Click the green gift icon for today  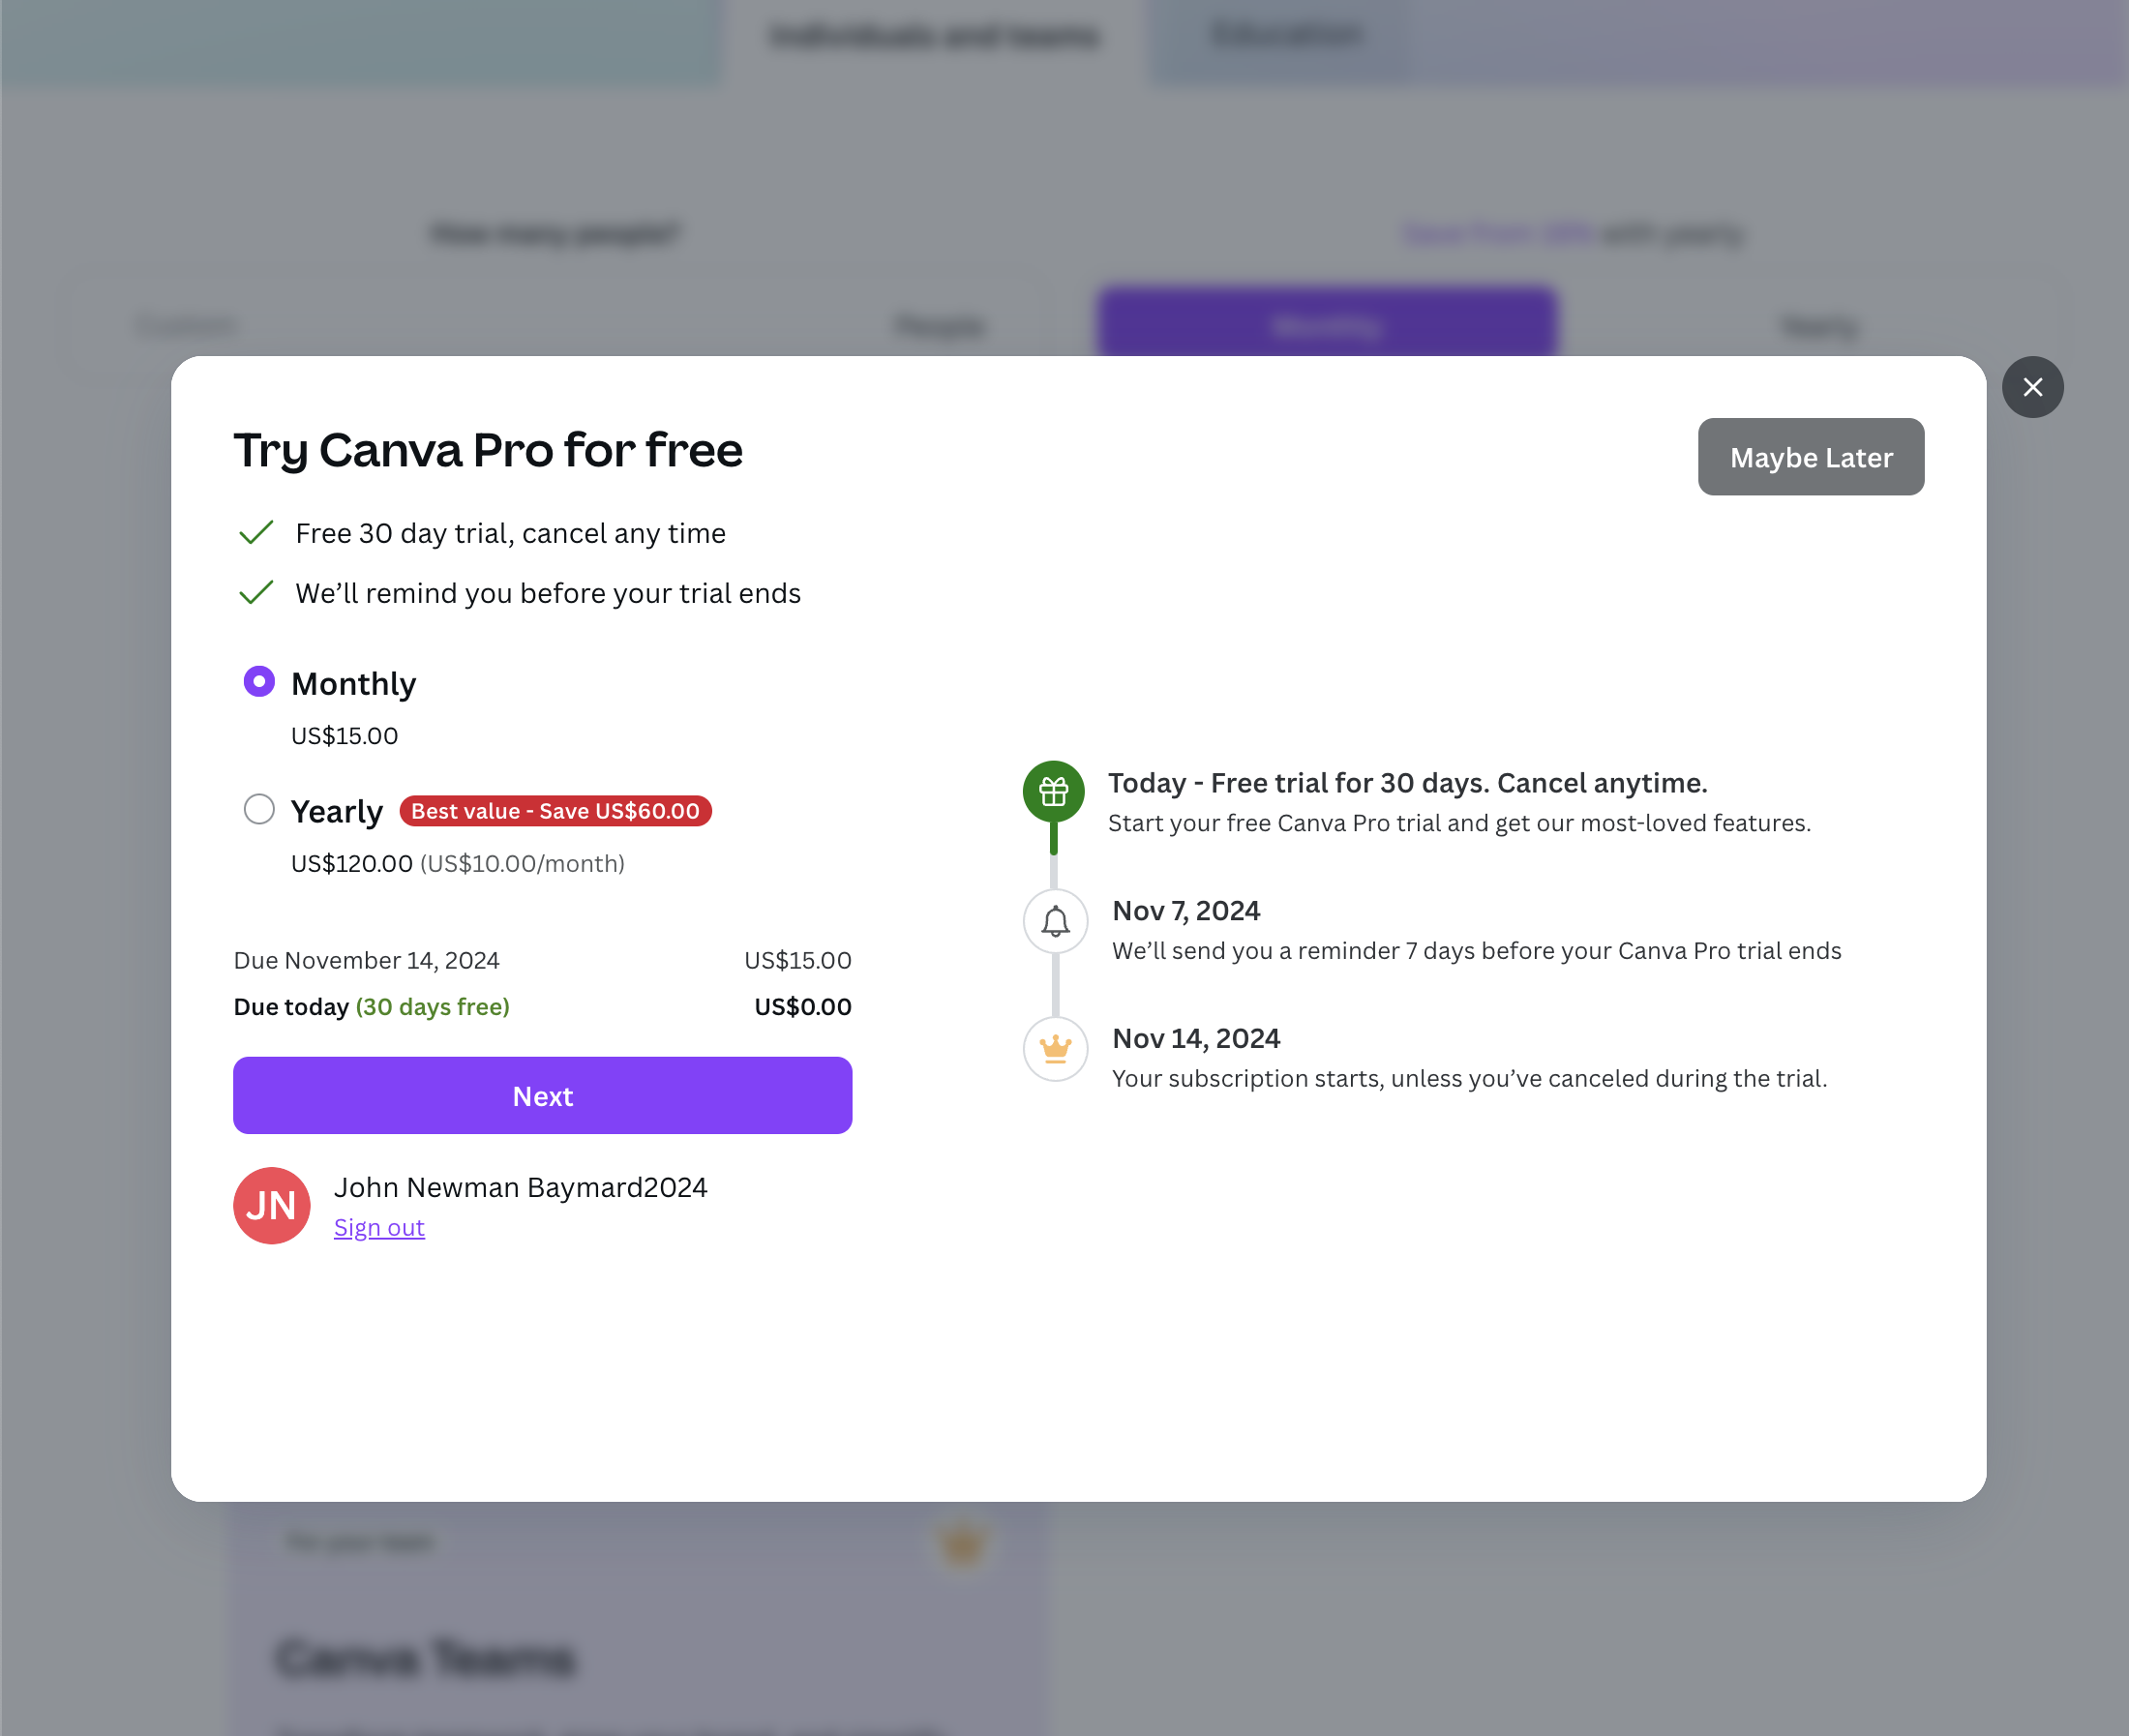tap(1053, 792)
